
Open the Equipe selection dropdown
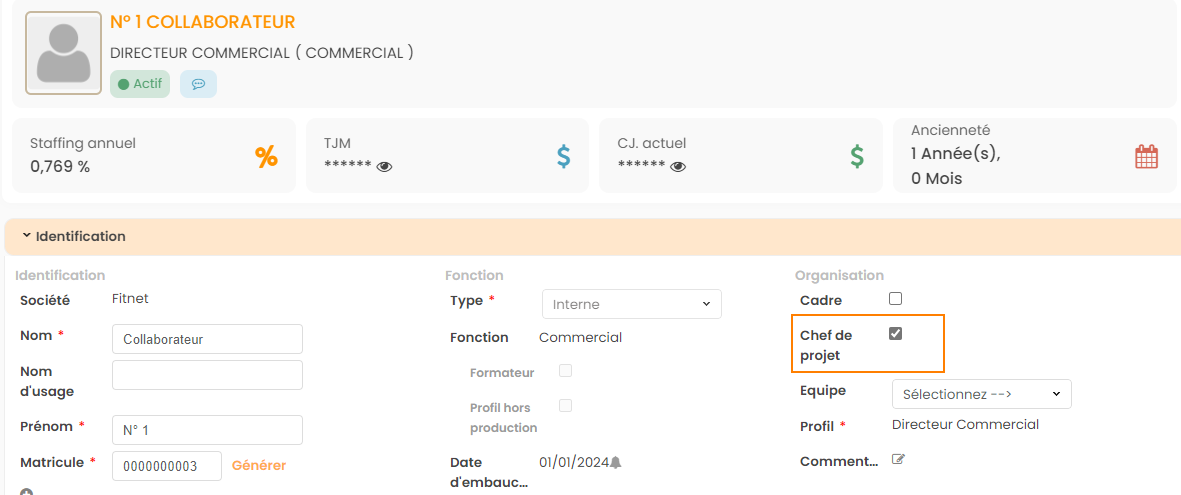(x=981, y=394)
